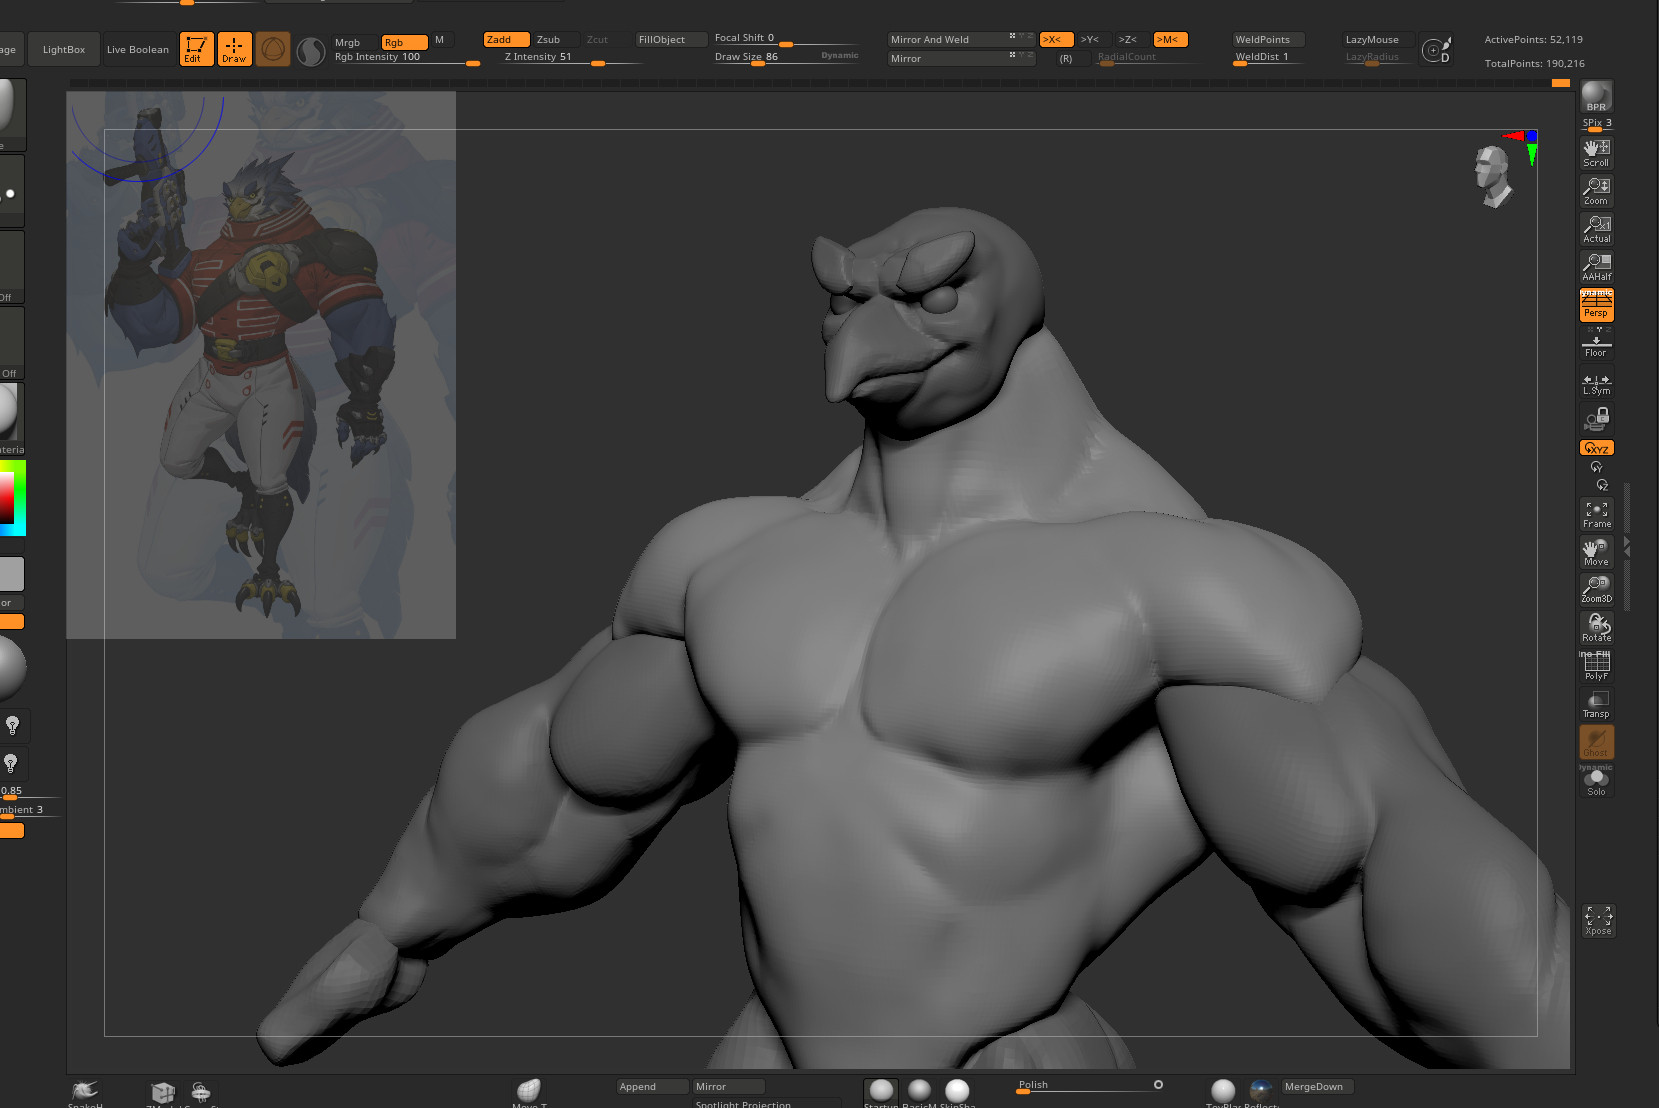Screen dimensions: 1659x1108
Task: Click the Frame button
Action: click(x=1596, y=514)
